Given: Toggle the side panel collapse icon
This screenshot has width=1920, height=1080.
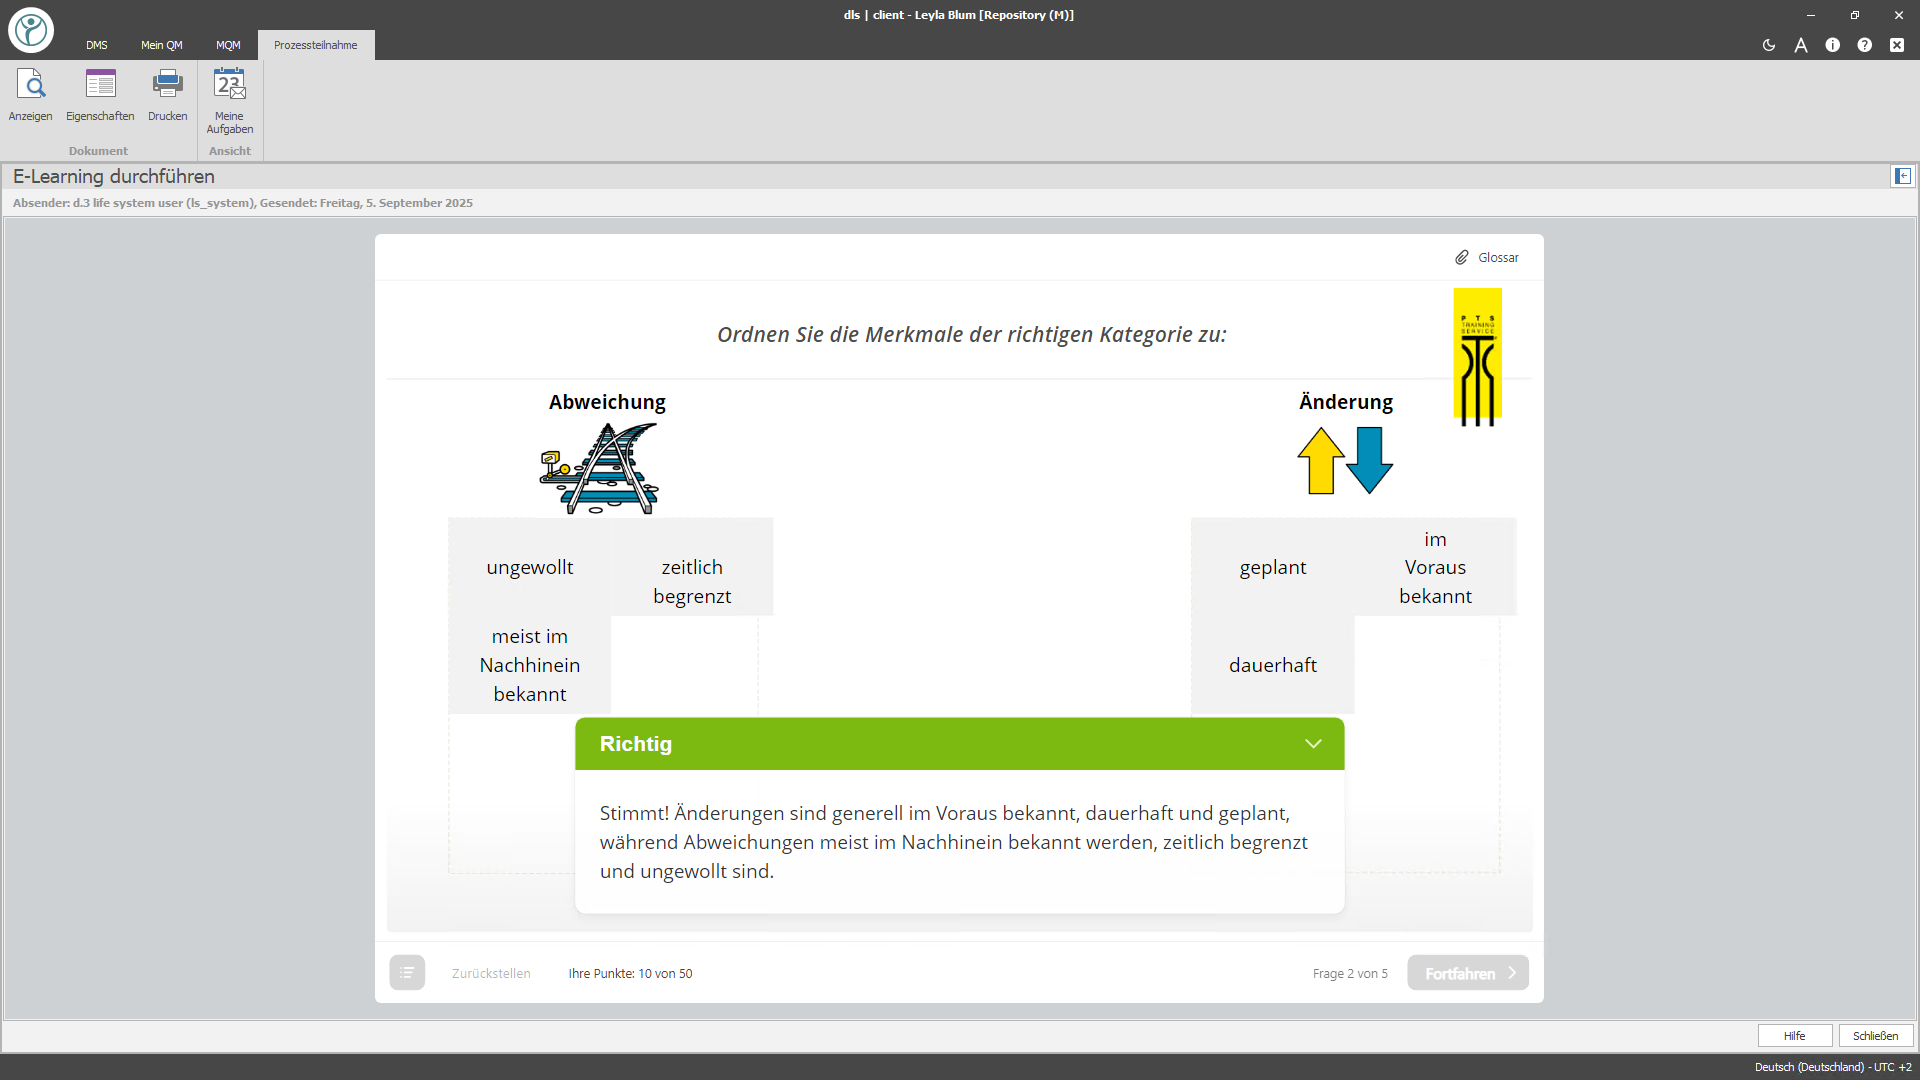Looking at the screenshot, I should coord(1902,176).
